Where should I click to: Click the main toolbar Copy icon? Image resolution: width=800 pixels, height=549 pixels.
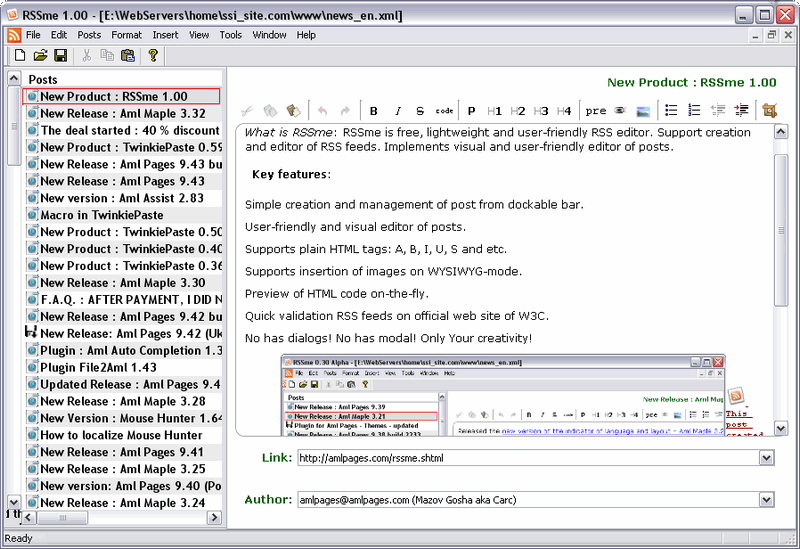(107, 55)
